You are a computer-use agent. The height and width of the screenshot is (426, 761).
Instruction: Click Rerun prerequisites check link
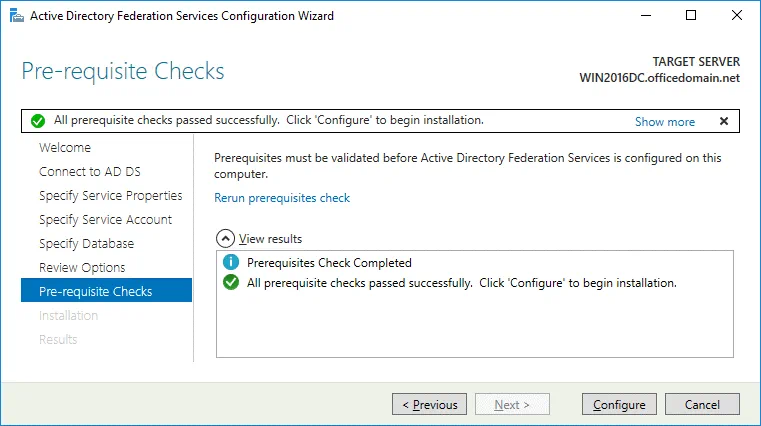282,198
